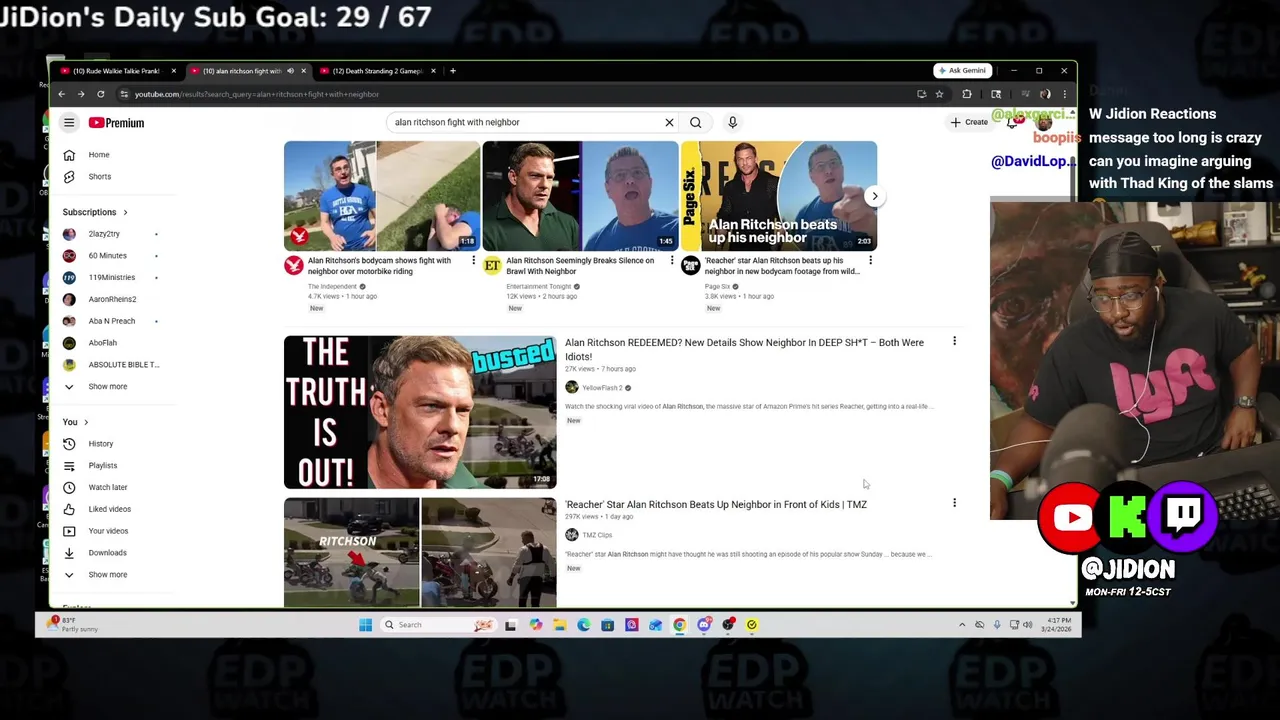This screenshot has height=720, width=1280.
Task: Select the alan ritchson fight tab
Action: [x=240, y=71]
